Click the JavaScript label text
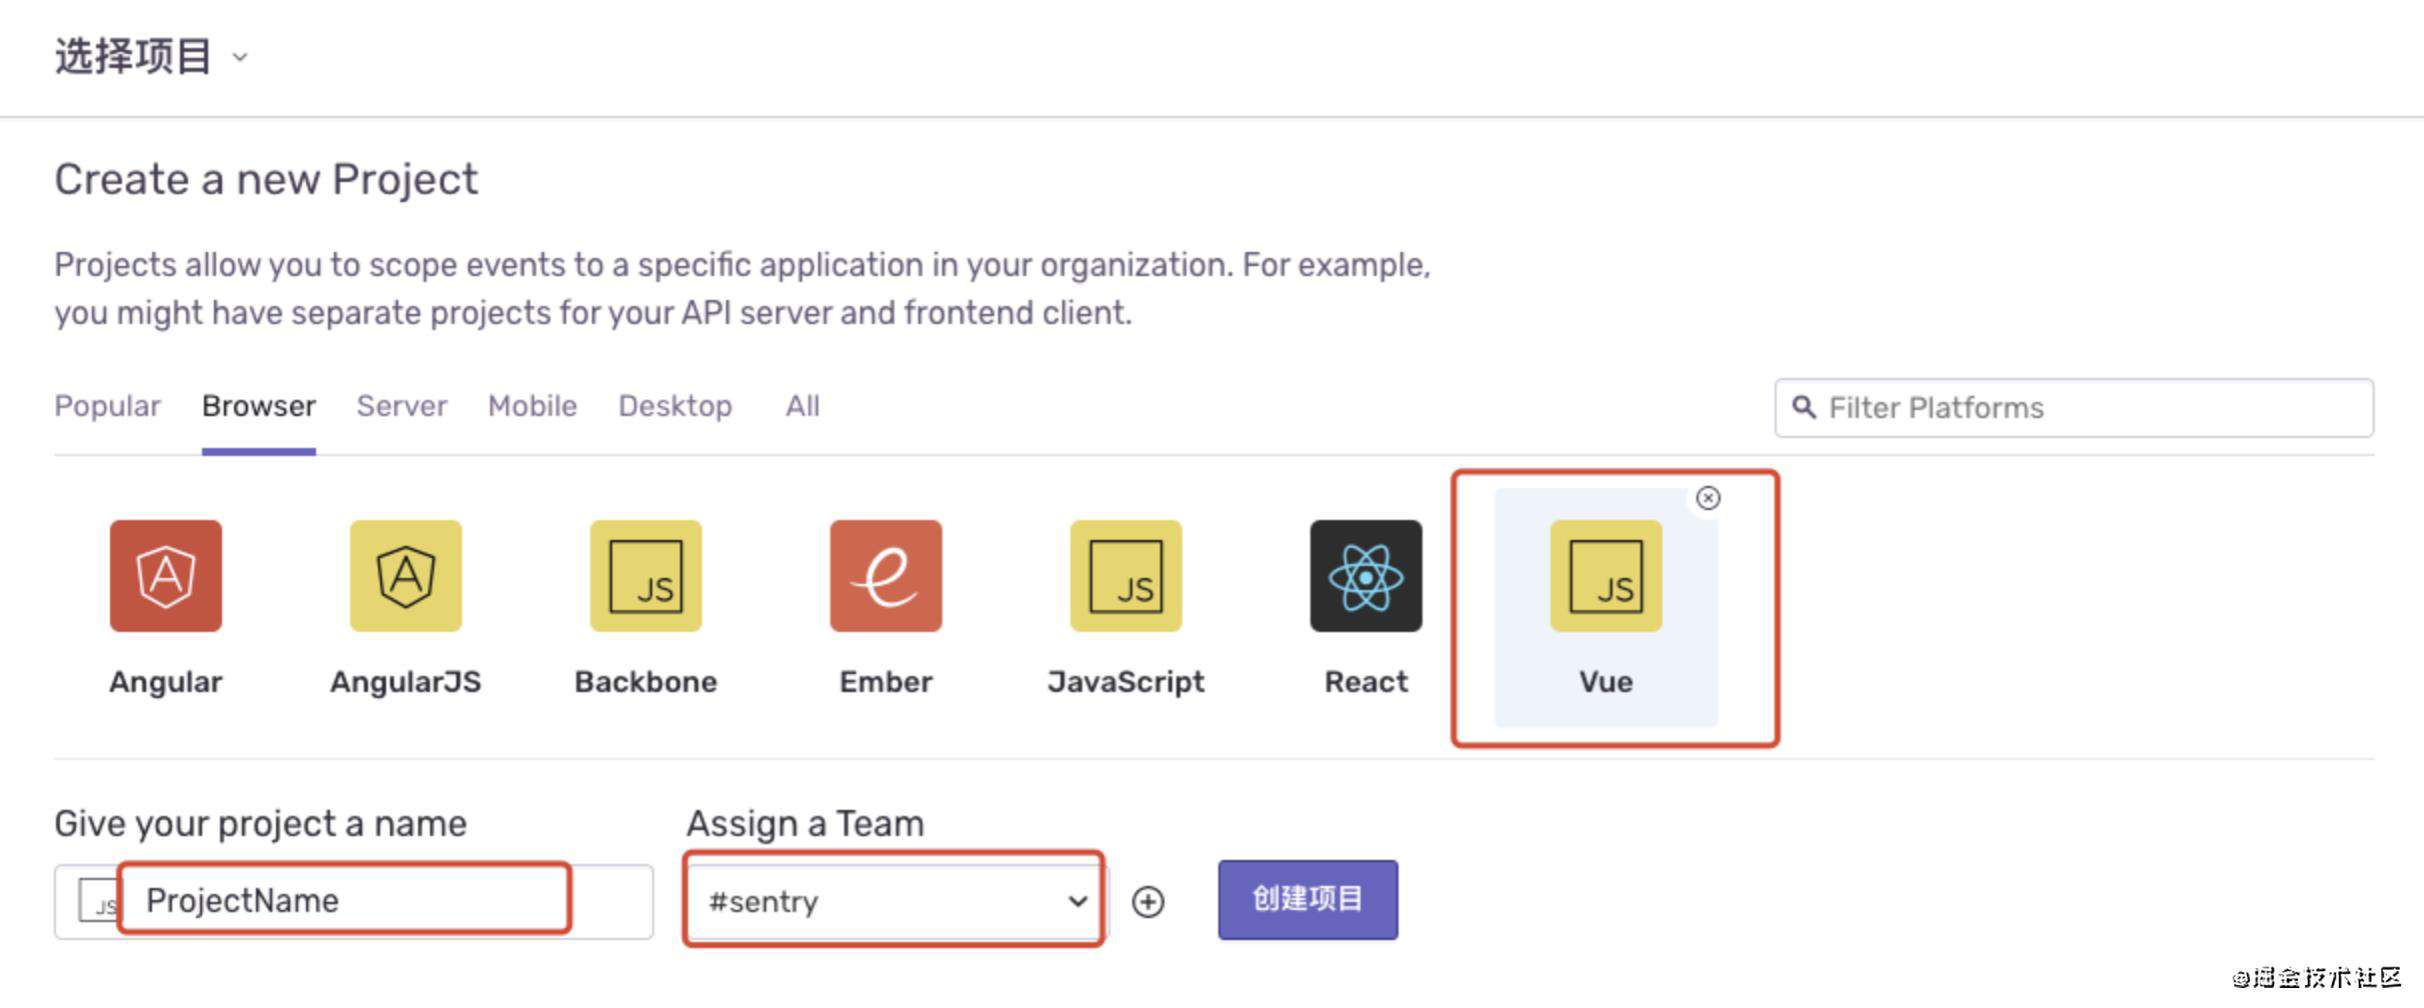Image resolution: width=2424 pixels, height=1008 pixels. click(1126, 682)
